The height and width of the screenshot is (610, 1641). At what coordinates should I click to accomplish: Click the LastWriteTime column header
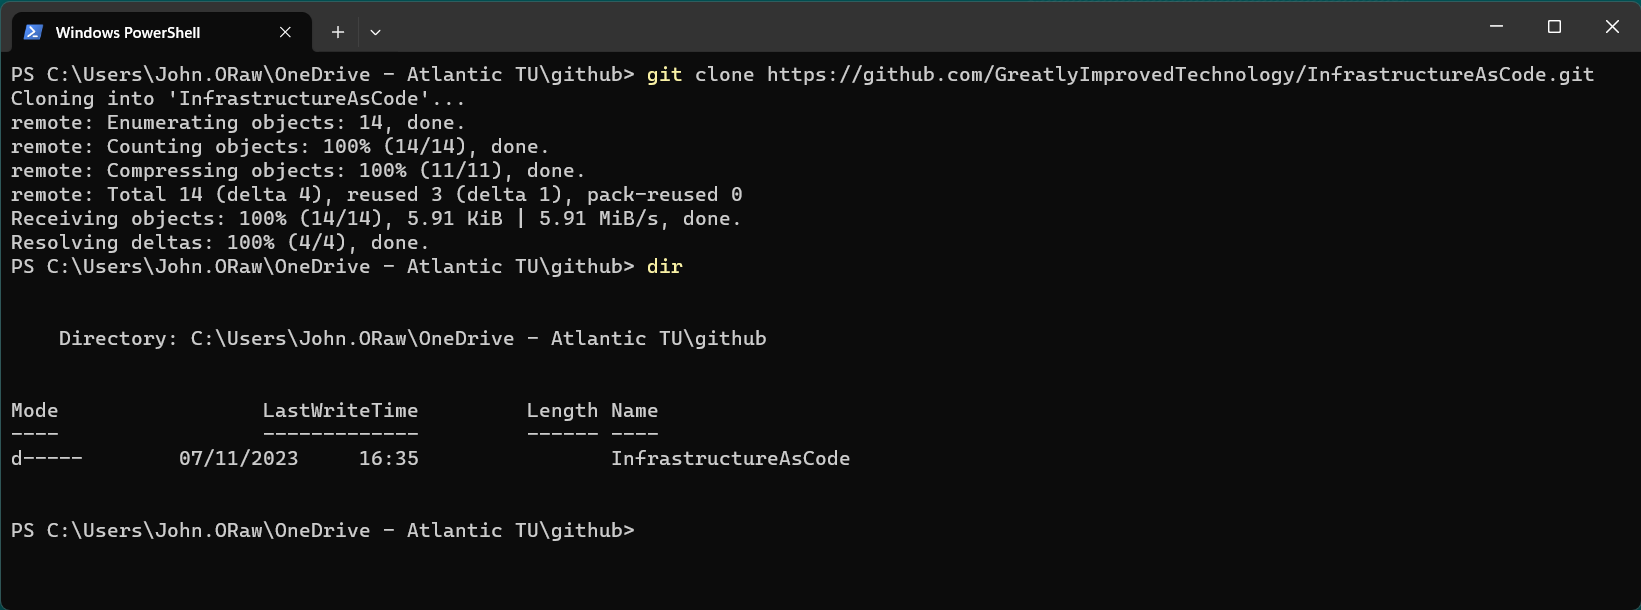pyautogui.click(x=340, y=410)
